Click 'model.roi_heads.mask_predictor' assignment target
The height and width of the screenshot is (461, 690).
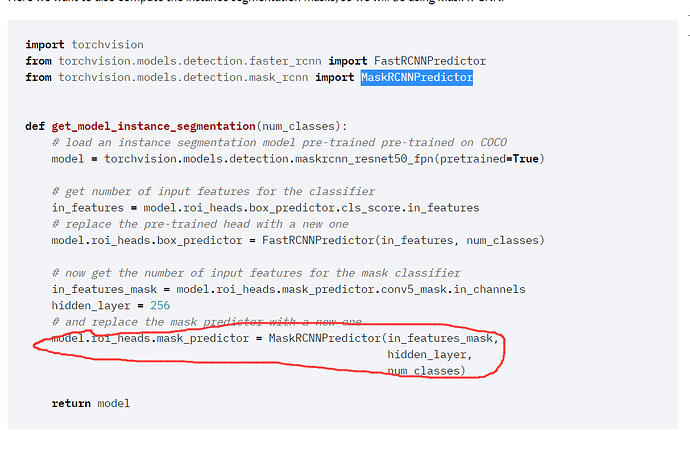click(150, 338)
